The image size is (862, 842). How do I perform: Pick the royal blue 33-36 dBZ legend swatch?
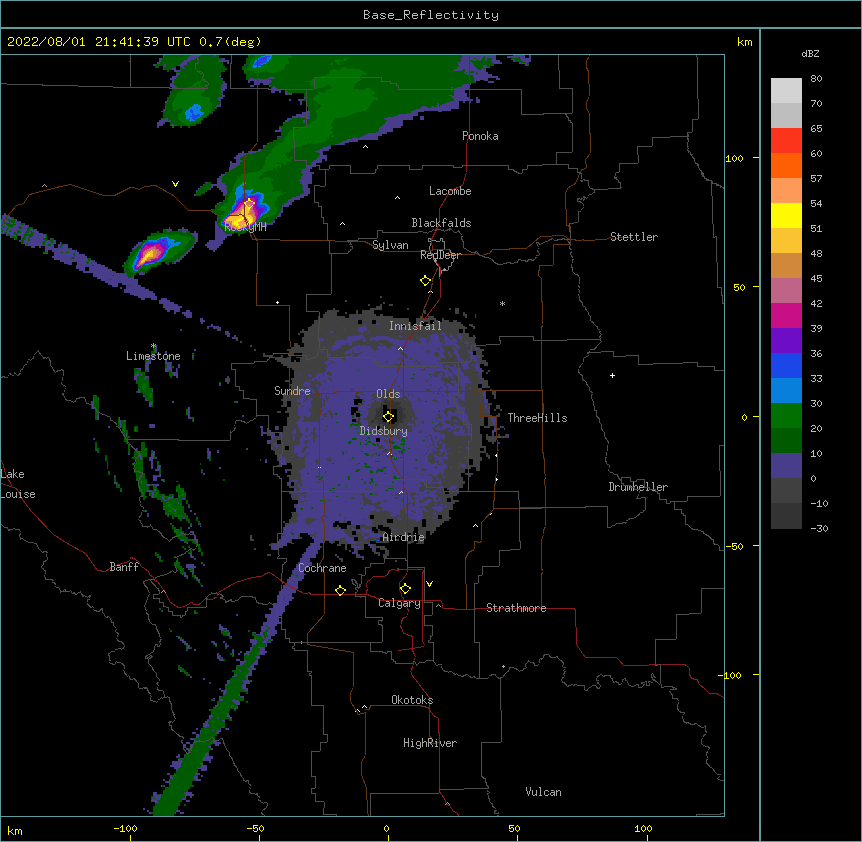point(786,365)
